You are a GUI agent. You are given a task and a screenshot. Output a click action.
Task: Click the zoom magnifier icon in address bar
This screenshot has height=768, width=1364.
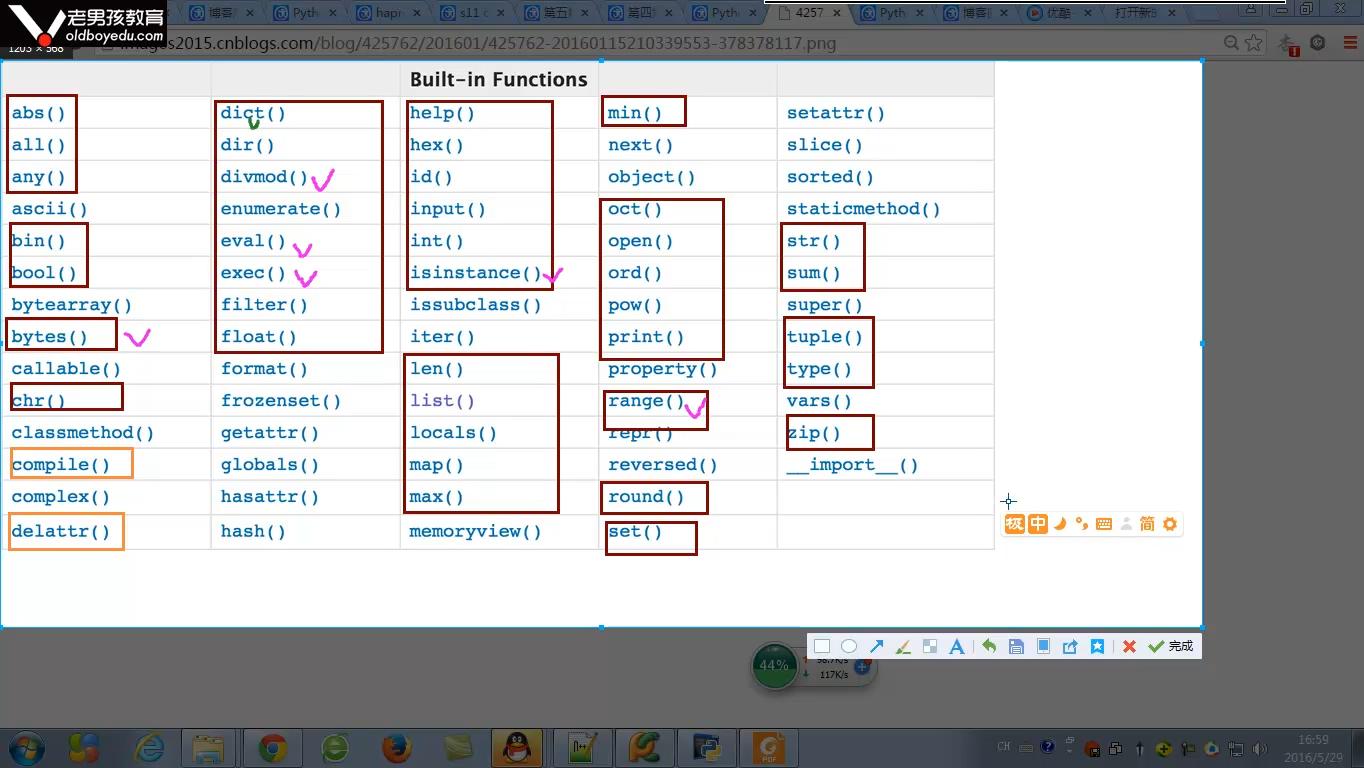(x=1231, y=43)
